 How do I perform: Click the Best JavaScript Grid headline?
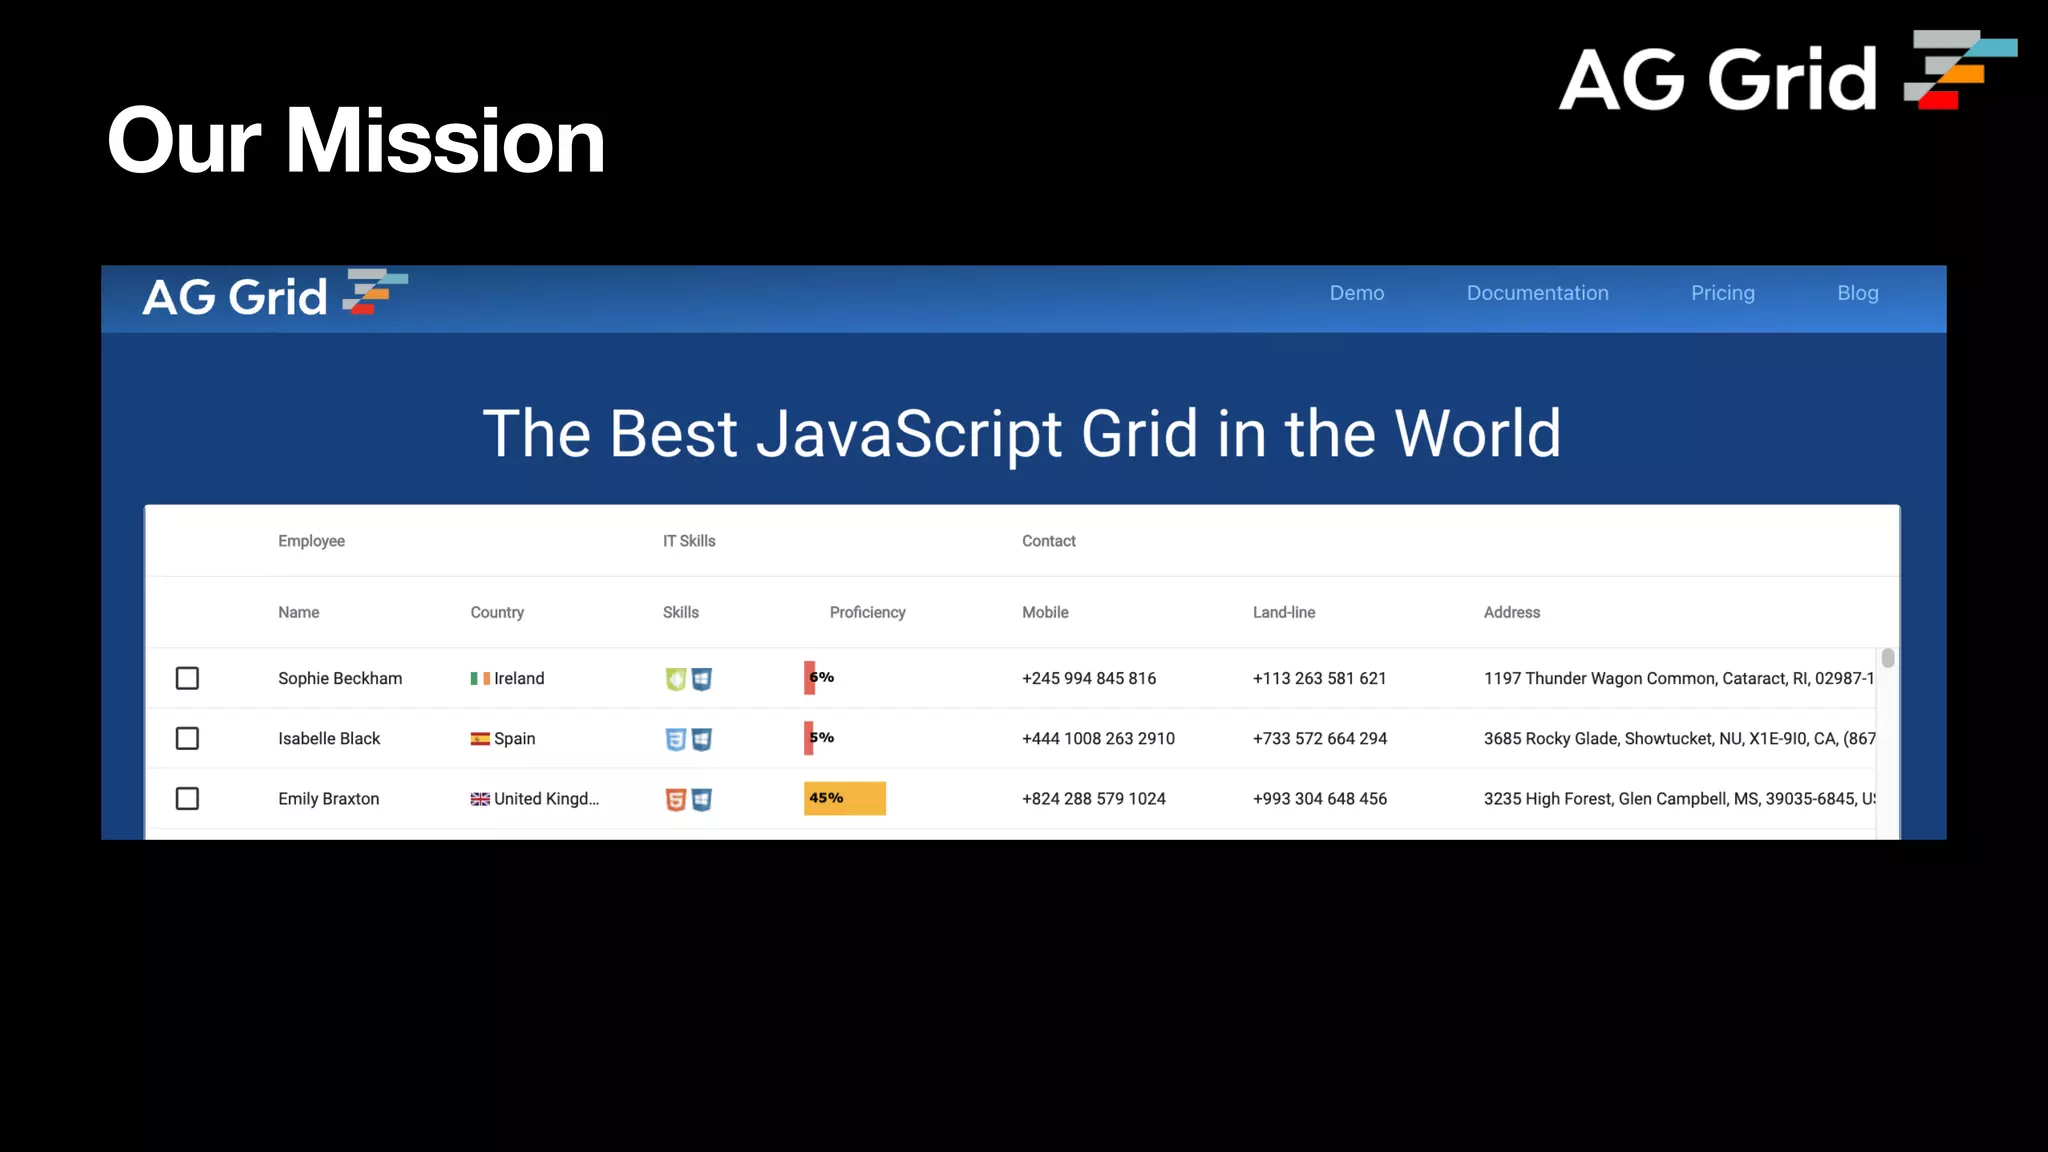pyautogui.click(x=1022, y=434)
